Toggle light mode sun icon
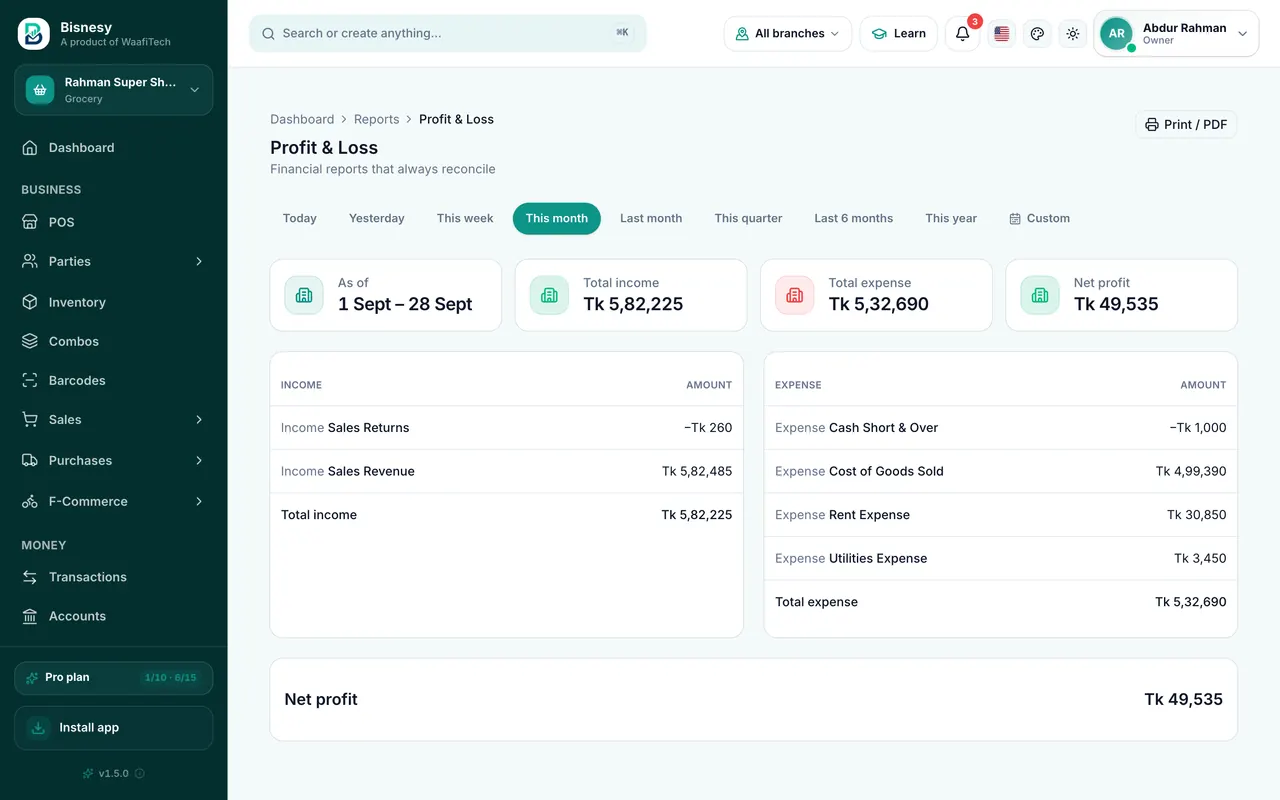This screenshot has height=800, width=1280. pyautogui.click(x=1073, y=34)
